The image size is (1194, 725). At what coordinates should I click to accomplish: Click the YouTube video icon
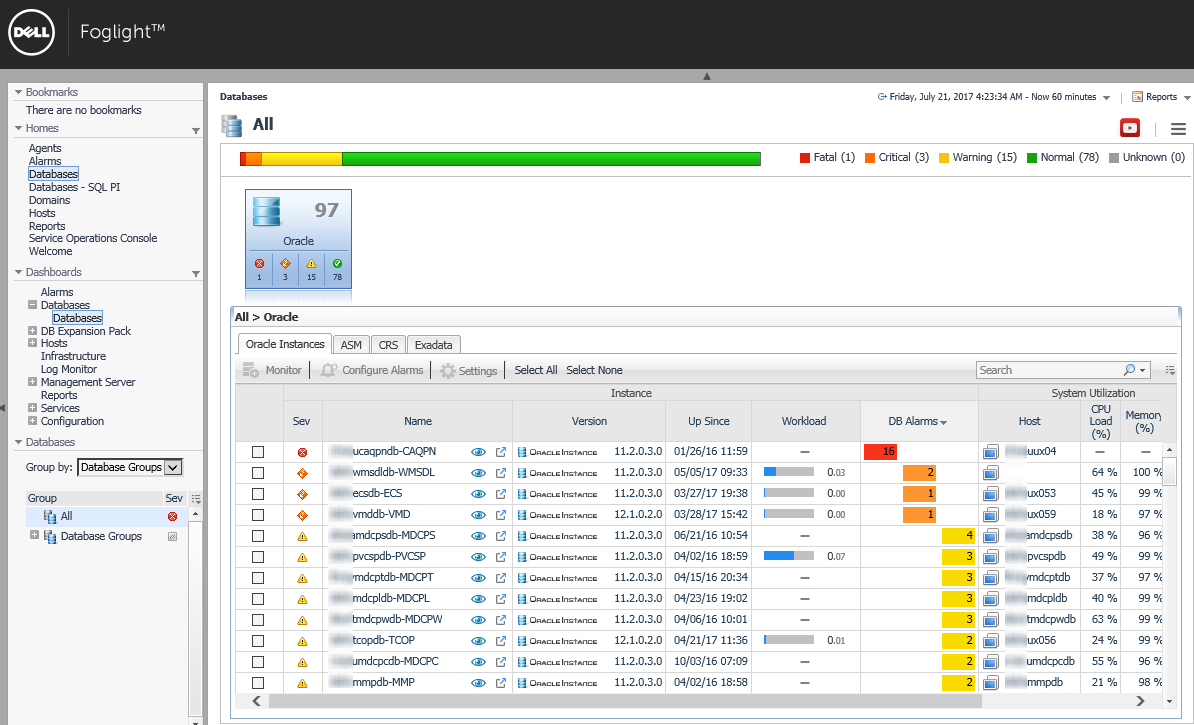point(1130,128)
